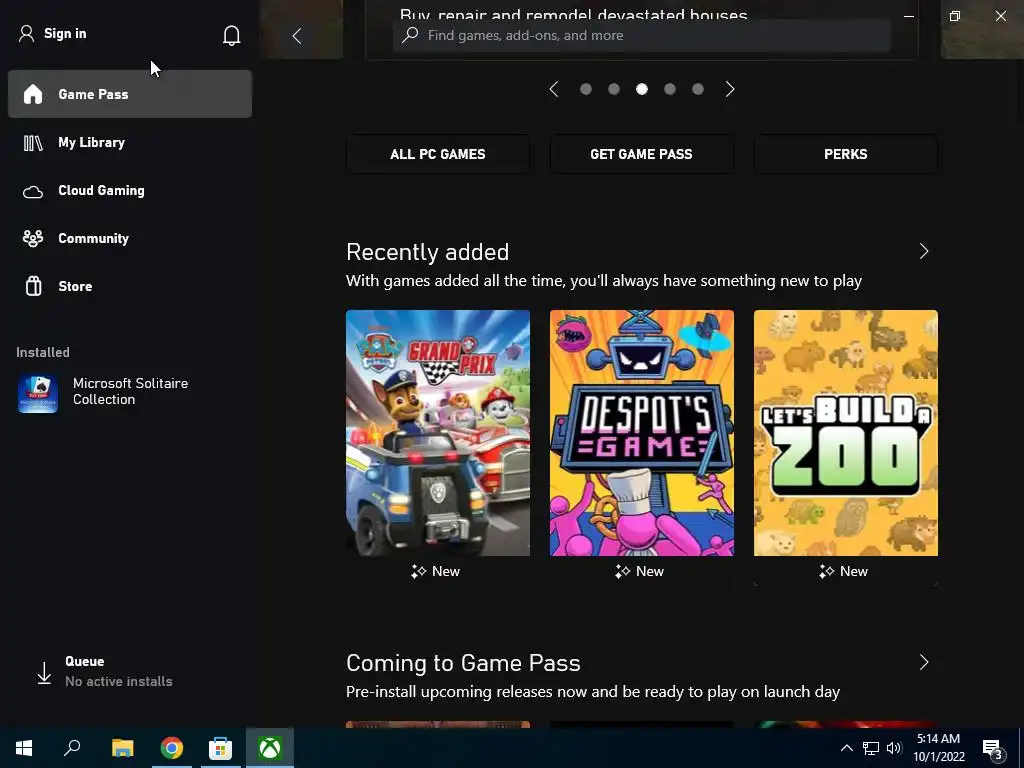Open Cloud Gaming section

pos(130,191)
